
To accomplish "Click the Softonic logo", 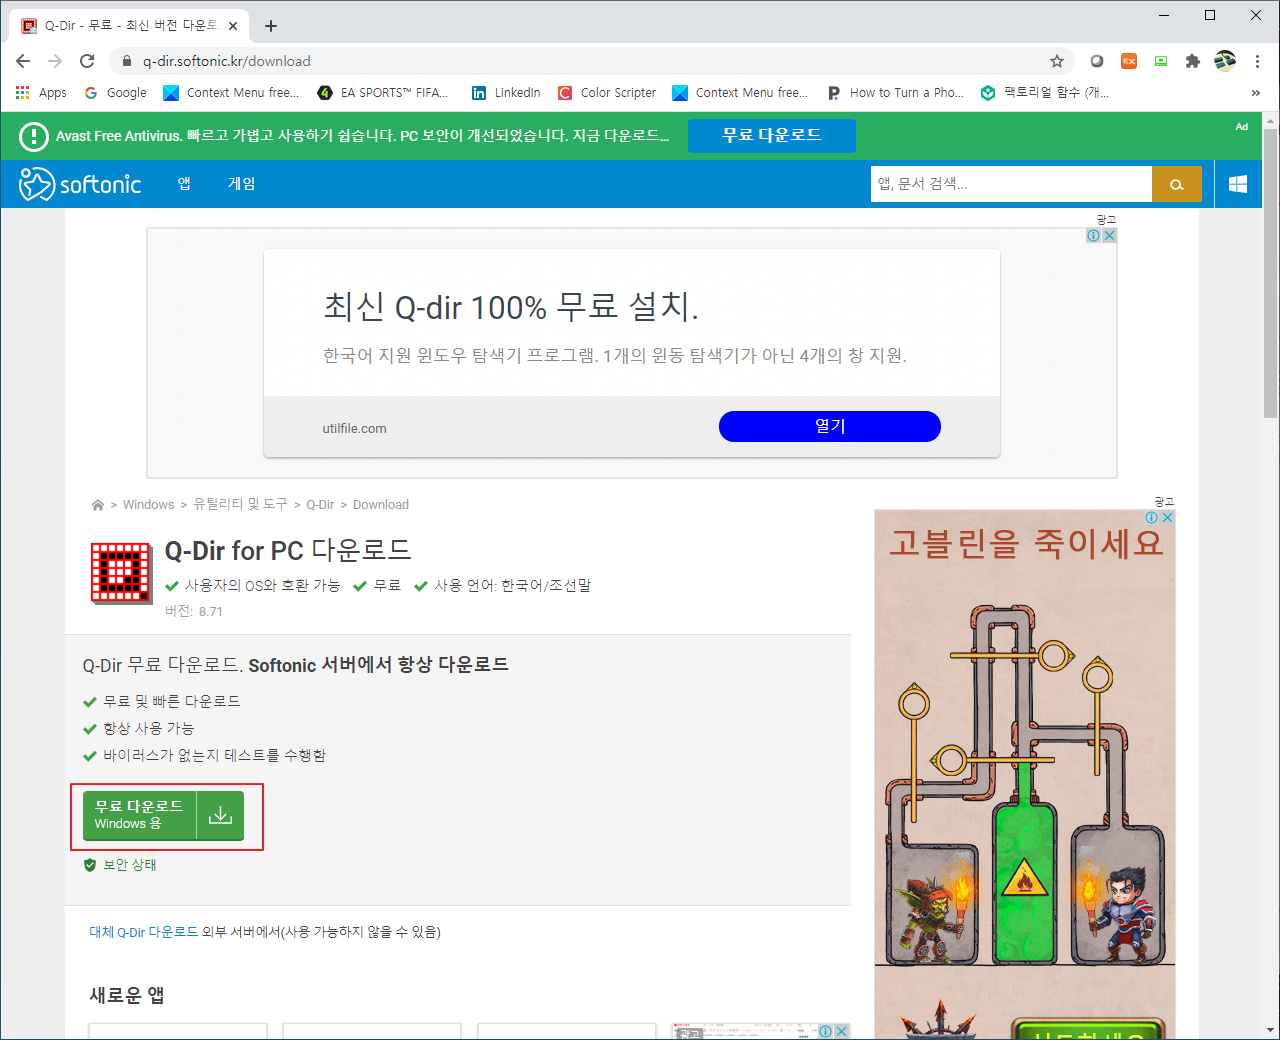I will point(80,184).
